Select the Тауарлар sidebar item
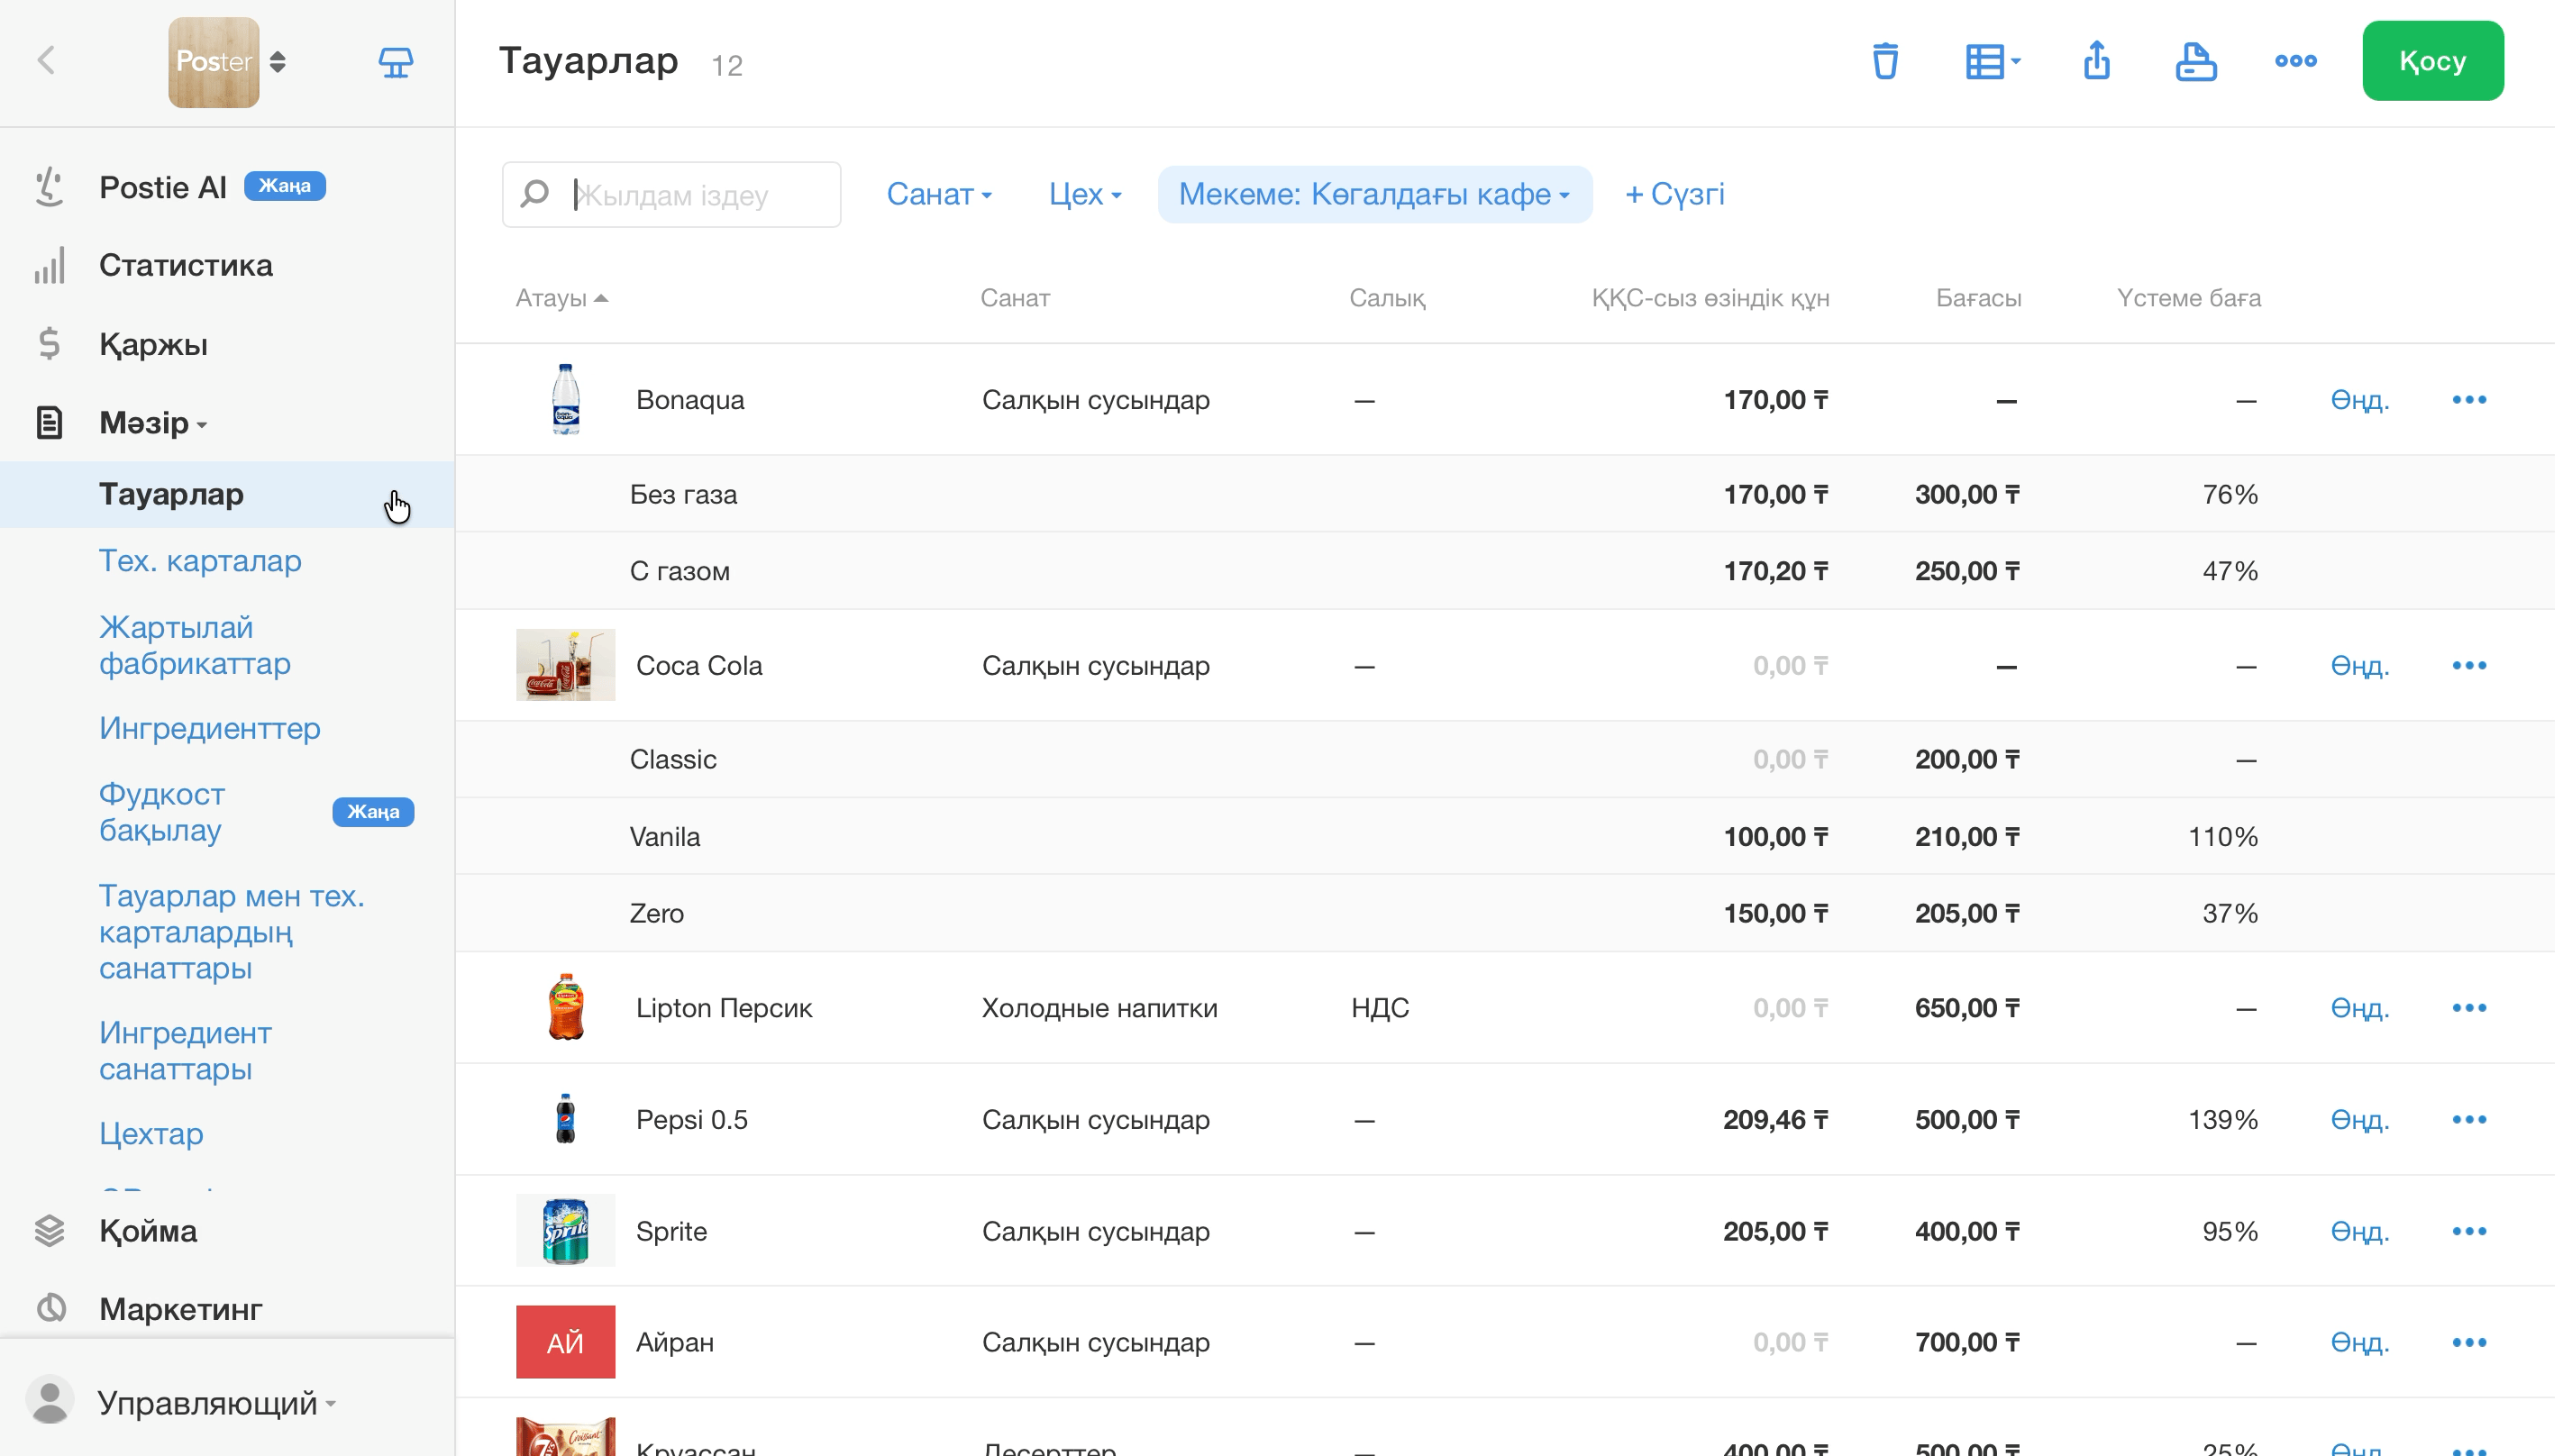Screen dimensions: 2563x1456 228,496
